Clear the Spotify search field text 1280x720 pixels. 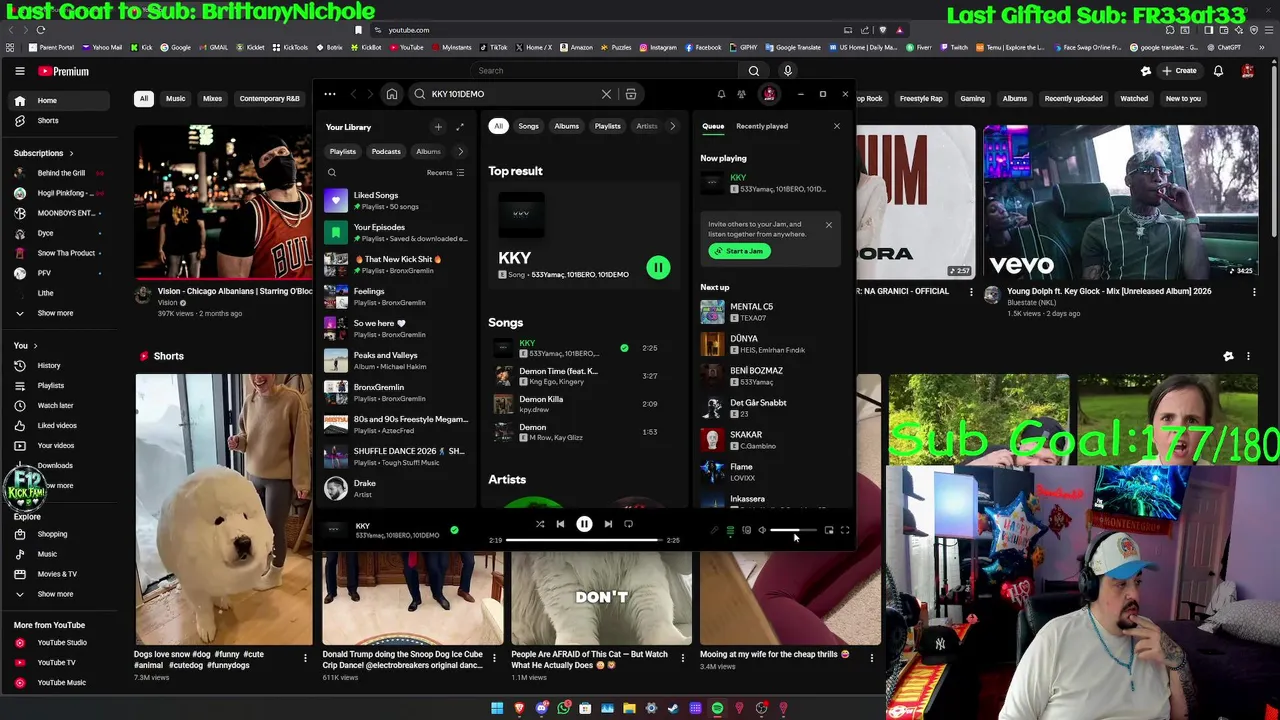(606, 94)
